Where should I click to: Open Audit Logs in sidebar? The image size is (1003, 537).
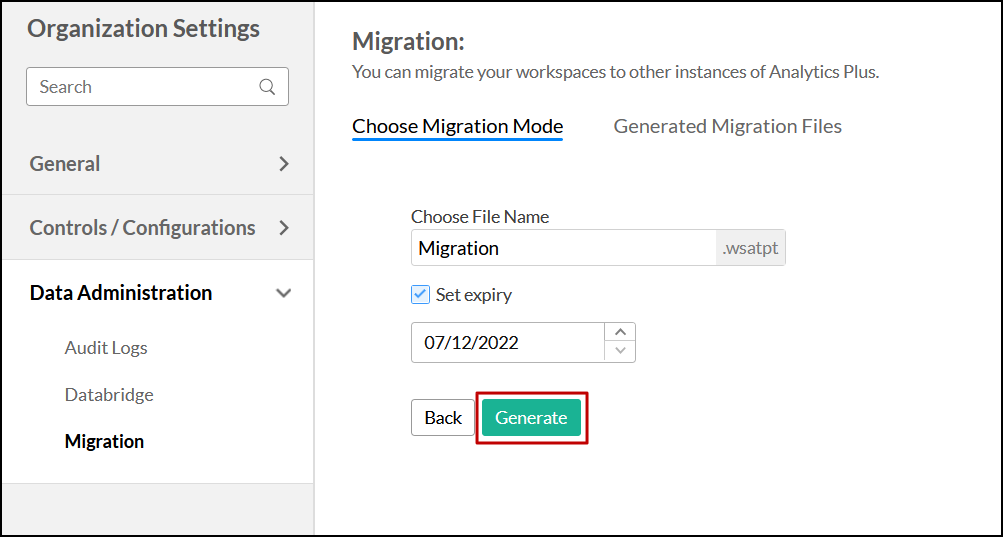point(106,348)
